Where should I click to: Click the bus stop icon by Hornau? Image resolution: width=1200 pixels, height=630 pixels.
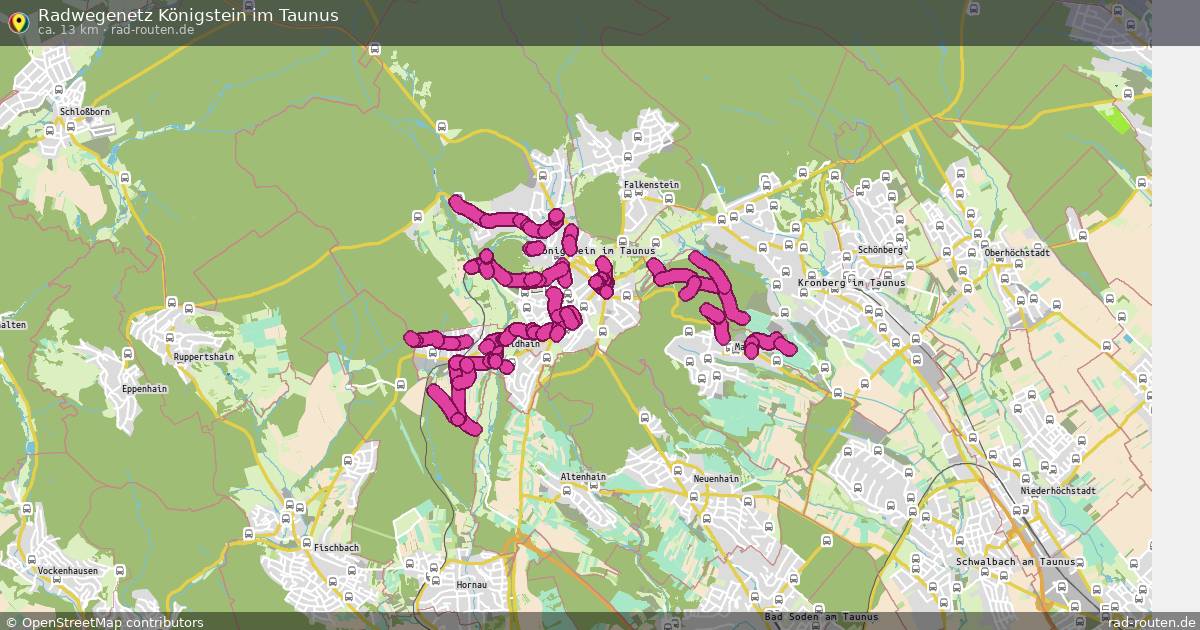click(x=435, y=580)
